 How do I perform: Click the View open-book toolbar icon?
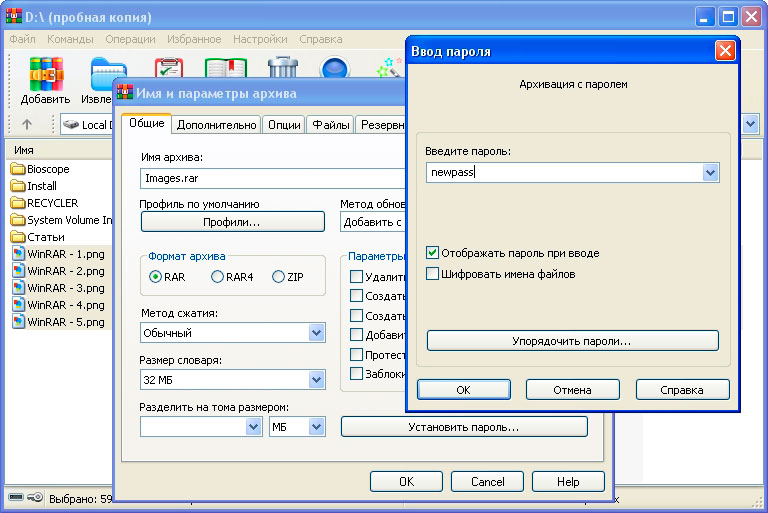(226, 68)
